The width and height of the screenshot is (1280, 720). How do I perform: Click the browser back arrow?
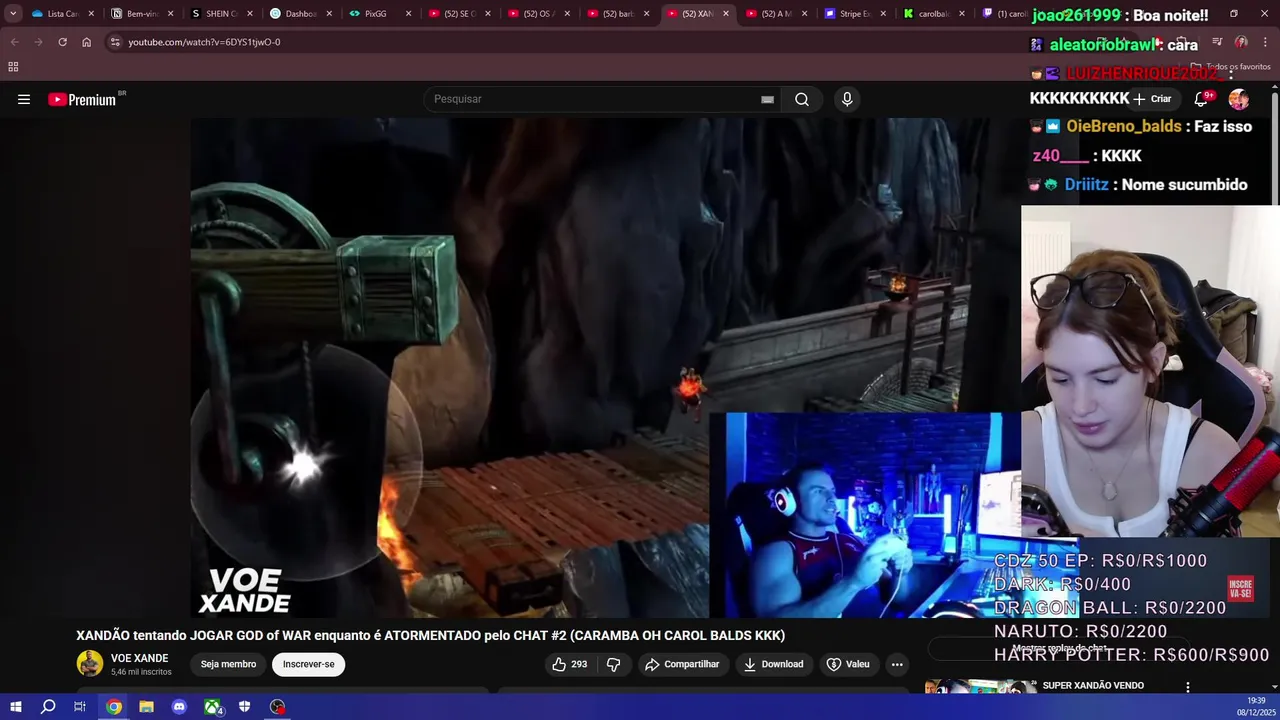pos(14,42)
